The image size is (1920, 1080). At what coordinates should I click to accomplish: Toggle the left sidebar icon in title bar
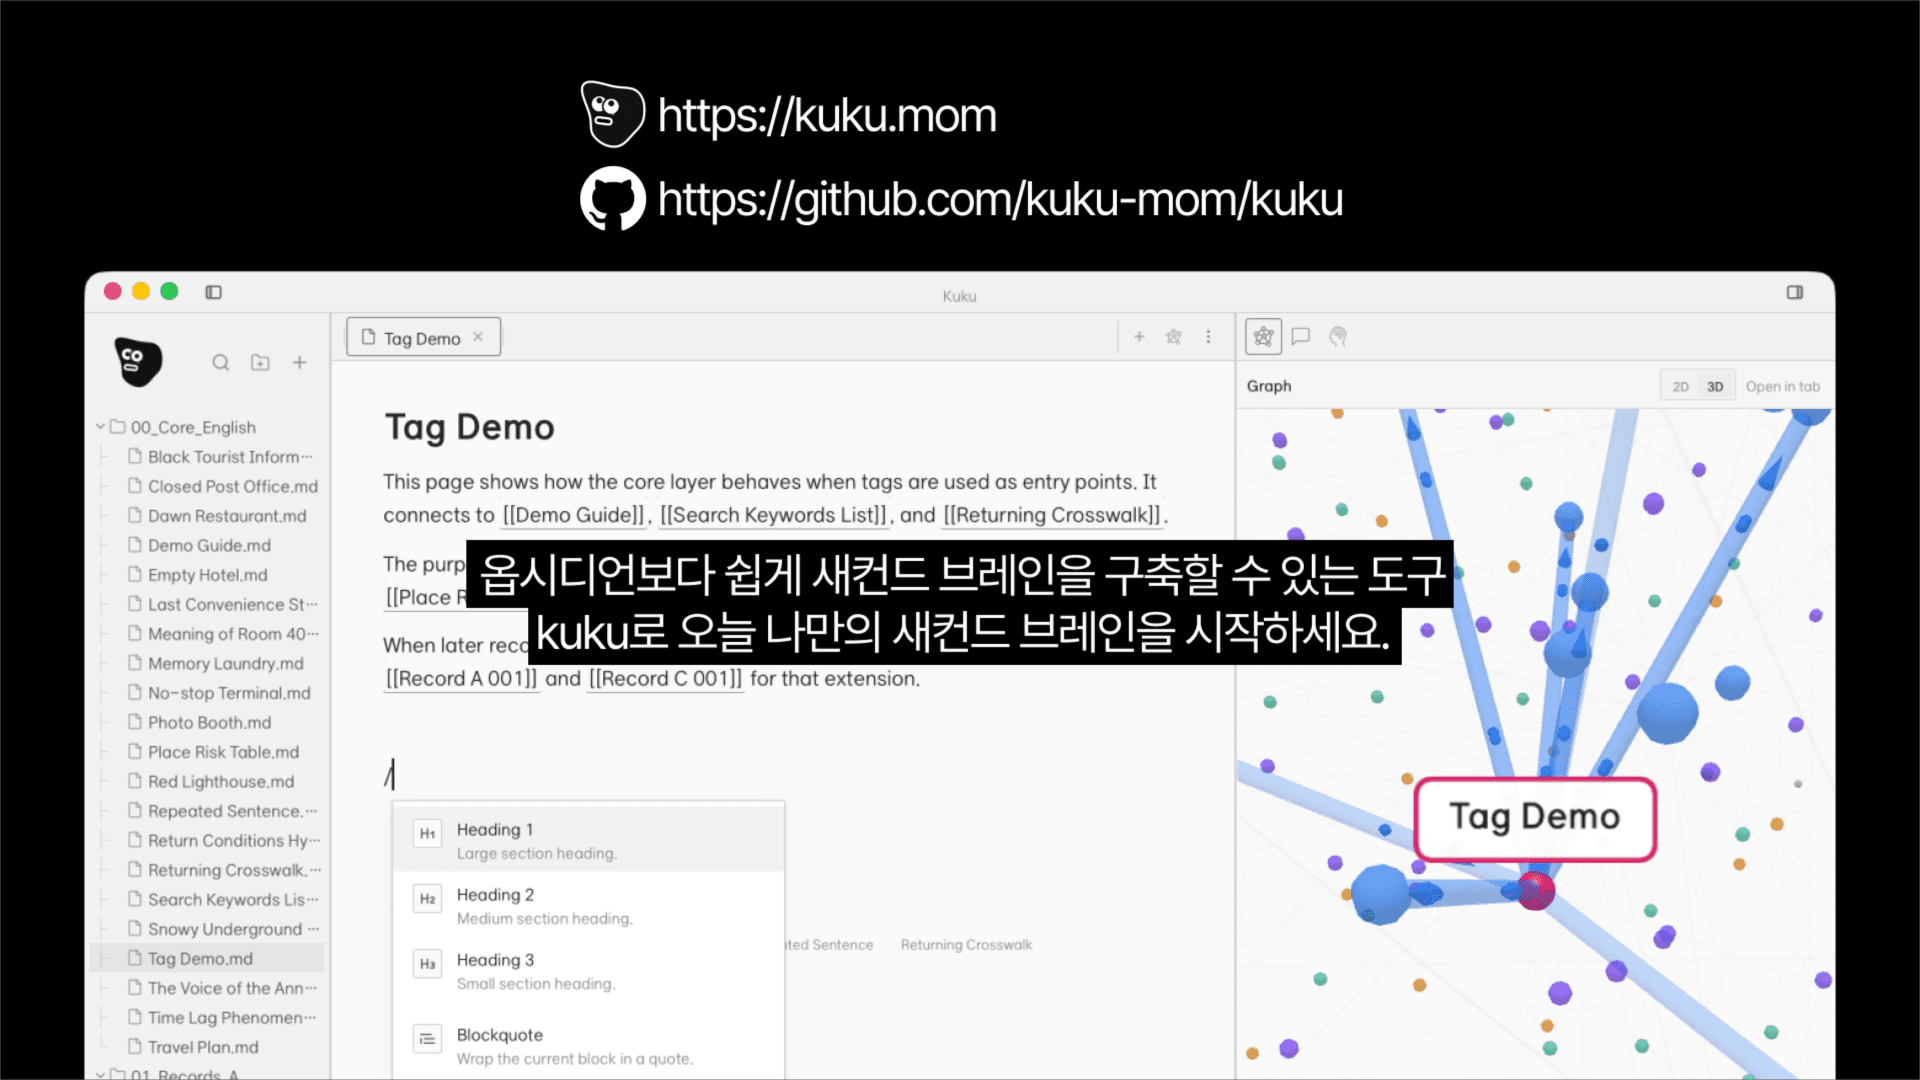pyautogui.click(x=213, y=292)
